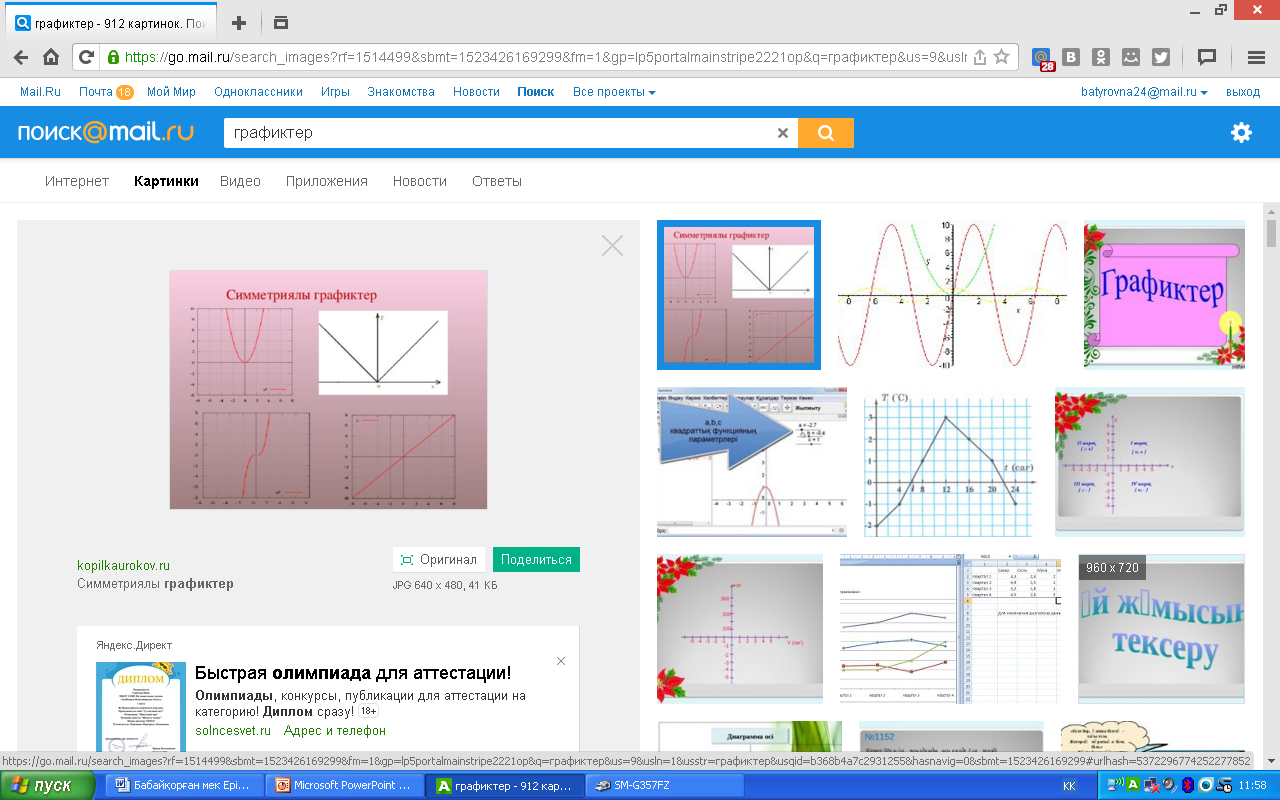This screenshot has height=800, width=1280.
Task: Open the 960 x 720 тексеру thumbnail
Action: tap(1161, 629)
